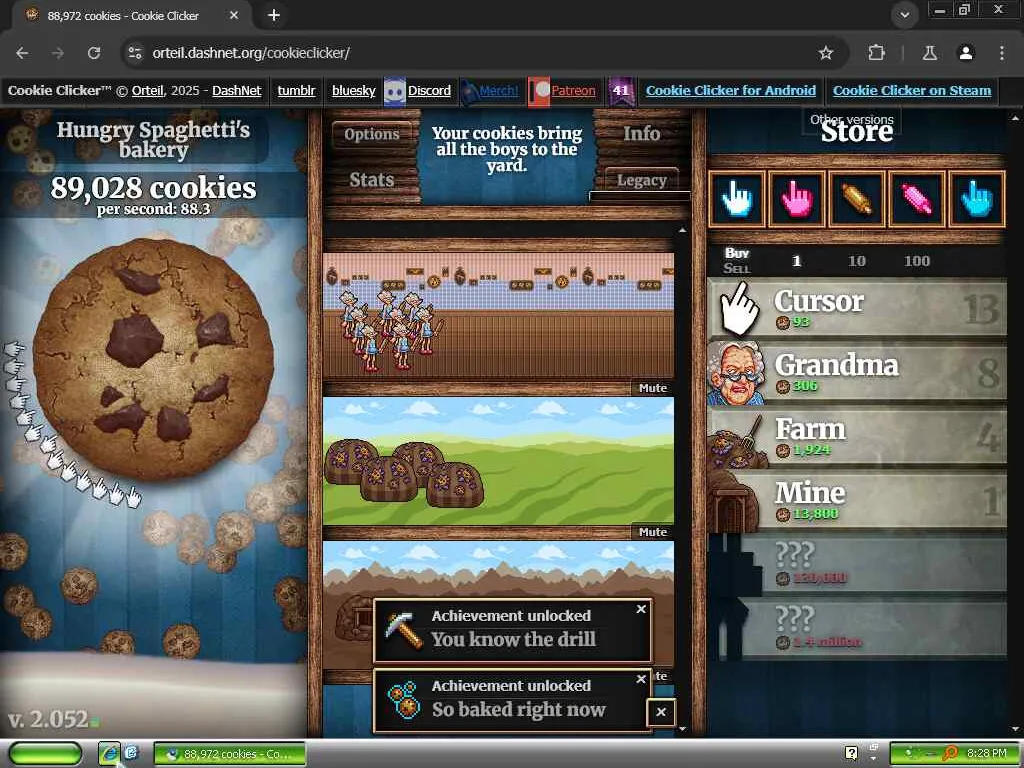Image resolution: width=1024 pixels, height=768 pixels.
Task: Buy the cyan cursor upgrade
Action: tap(976, 199)
